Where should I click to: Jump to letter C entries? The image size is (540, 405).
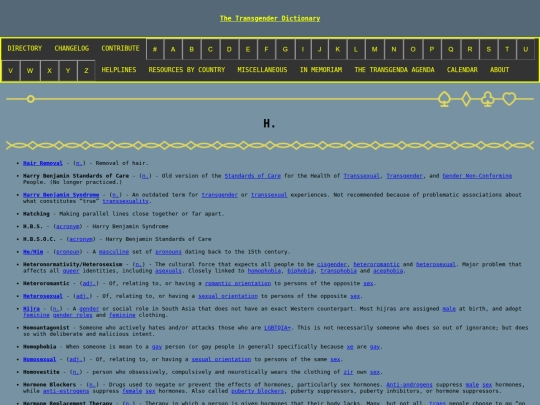point(210,49)
